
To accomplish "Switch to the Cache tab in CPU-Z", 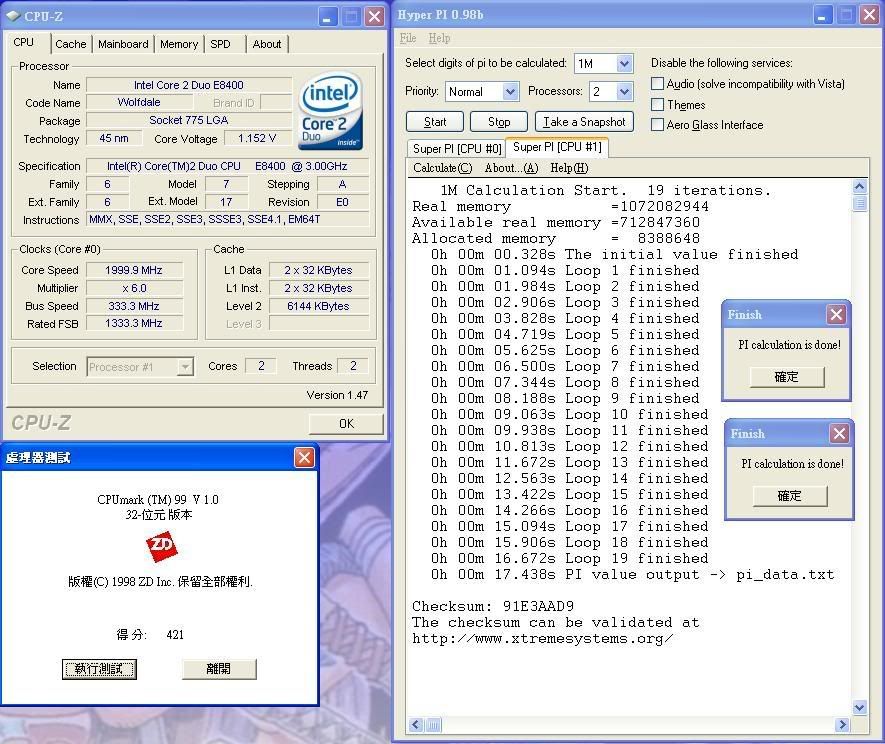I will 71,44.
